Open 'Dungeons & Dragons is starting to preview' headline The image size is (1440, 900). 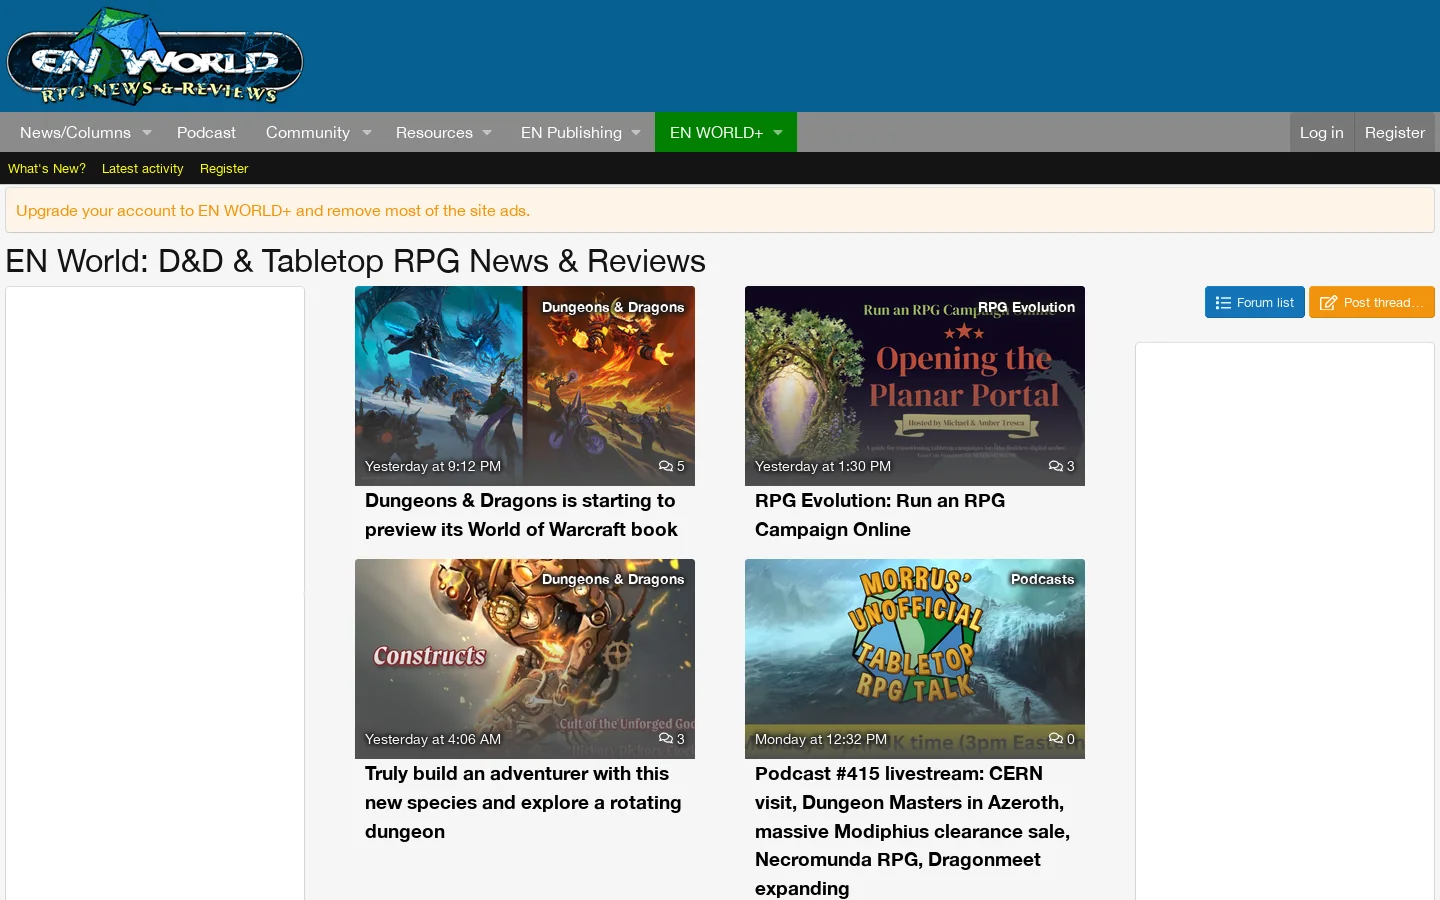[521, 515]
